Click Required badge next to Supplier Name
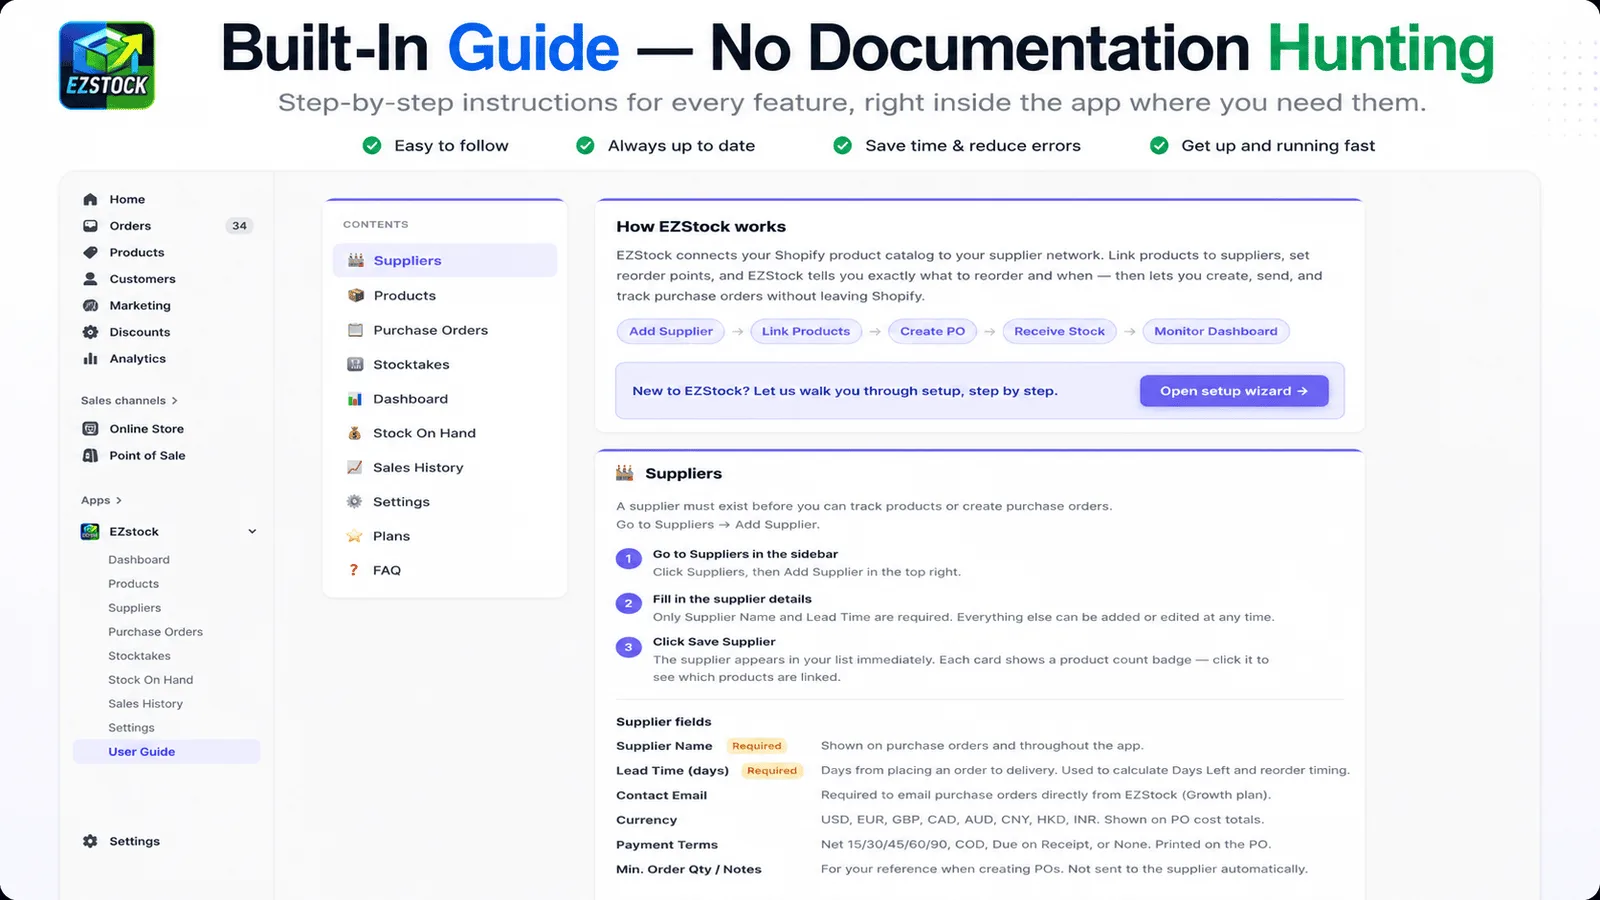Viewport: 1600px width, 900px height. pyautogui.click(x=756, y=746)
